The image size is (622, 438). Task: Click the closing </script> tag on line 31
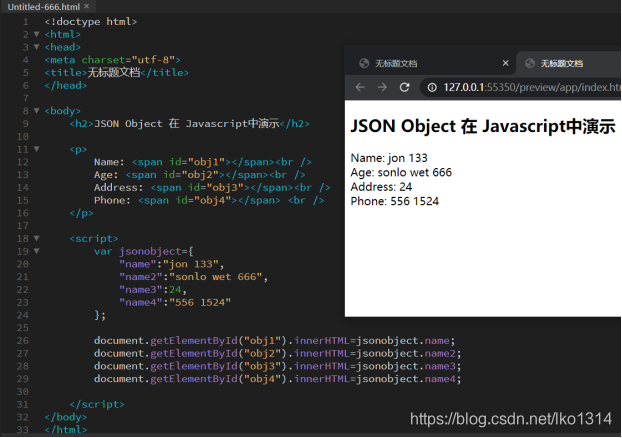tap(97, 404)
